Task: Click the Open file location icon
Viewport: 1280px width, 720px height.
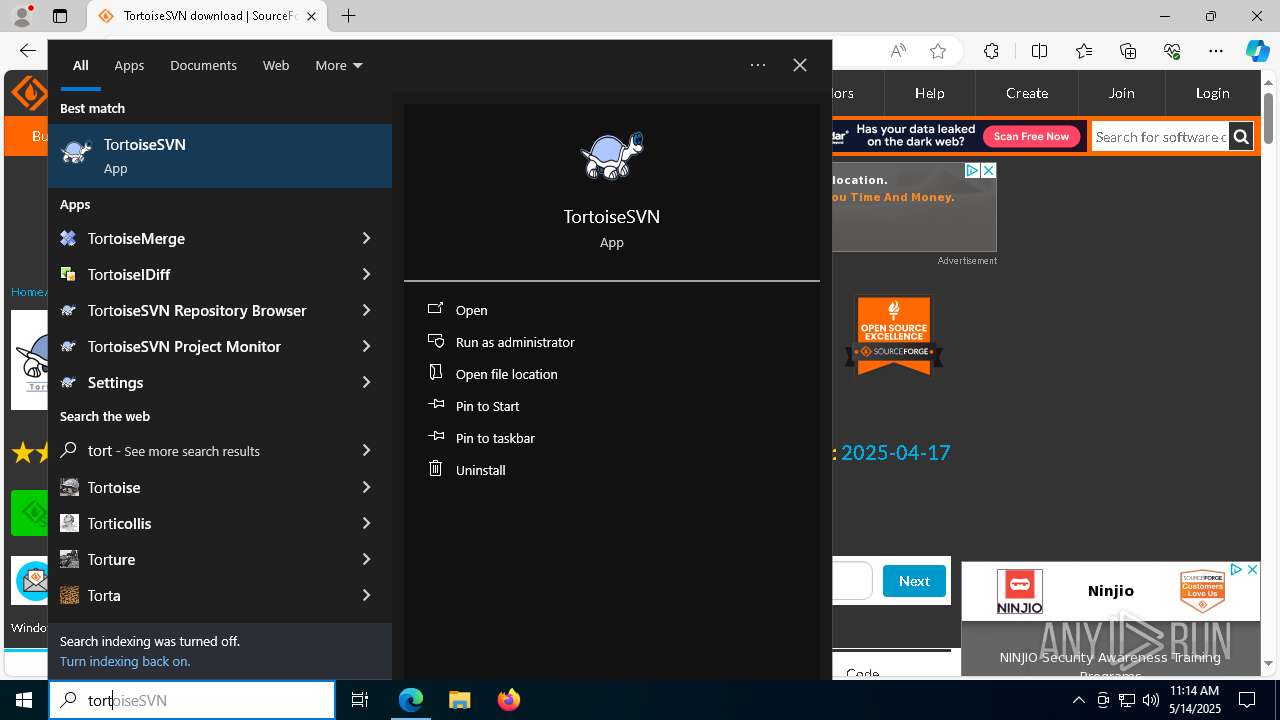Action: click(x=435, y=373)
